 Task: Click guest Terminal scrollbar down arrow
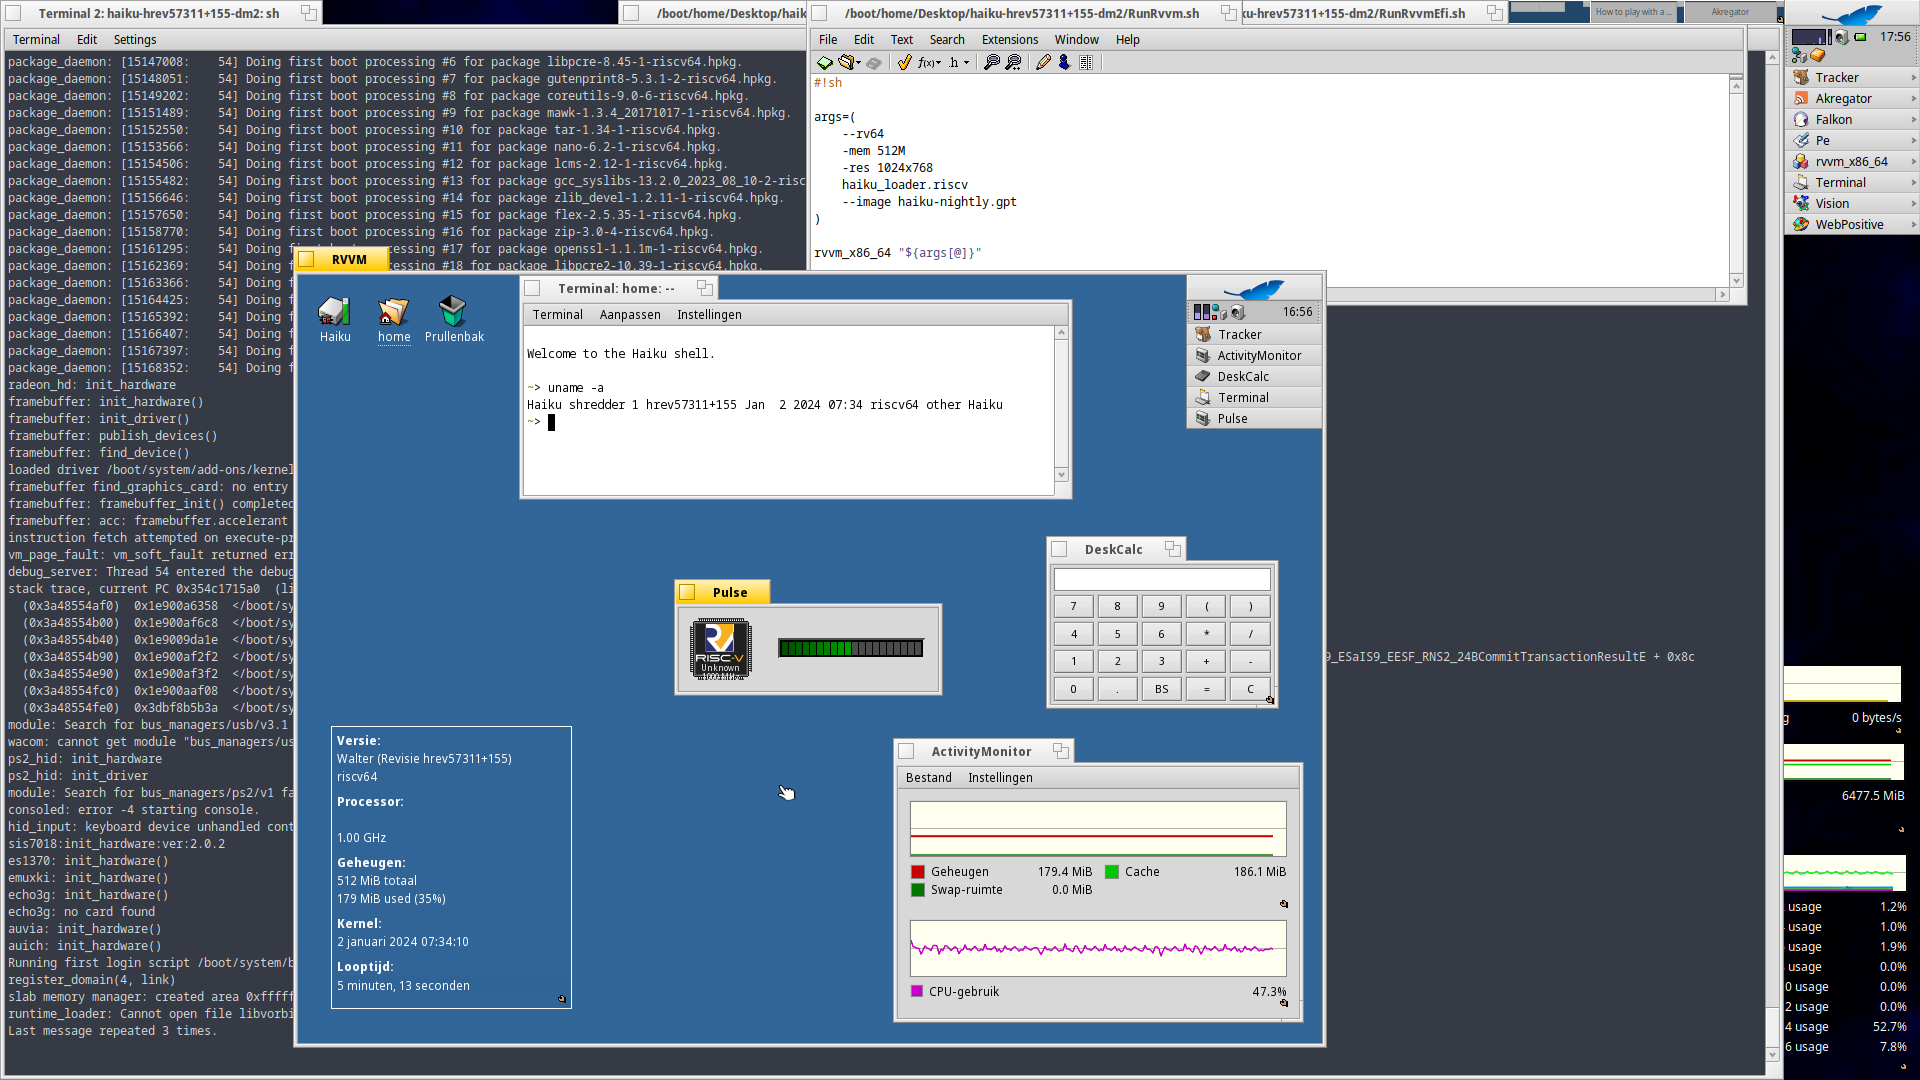tap(1061, 475)
